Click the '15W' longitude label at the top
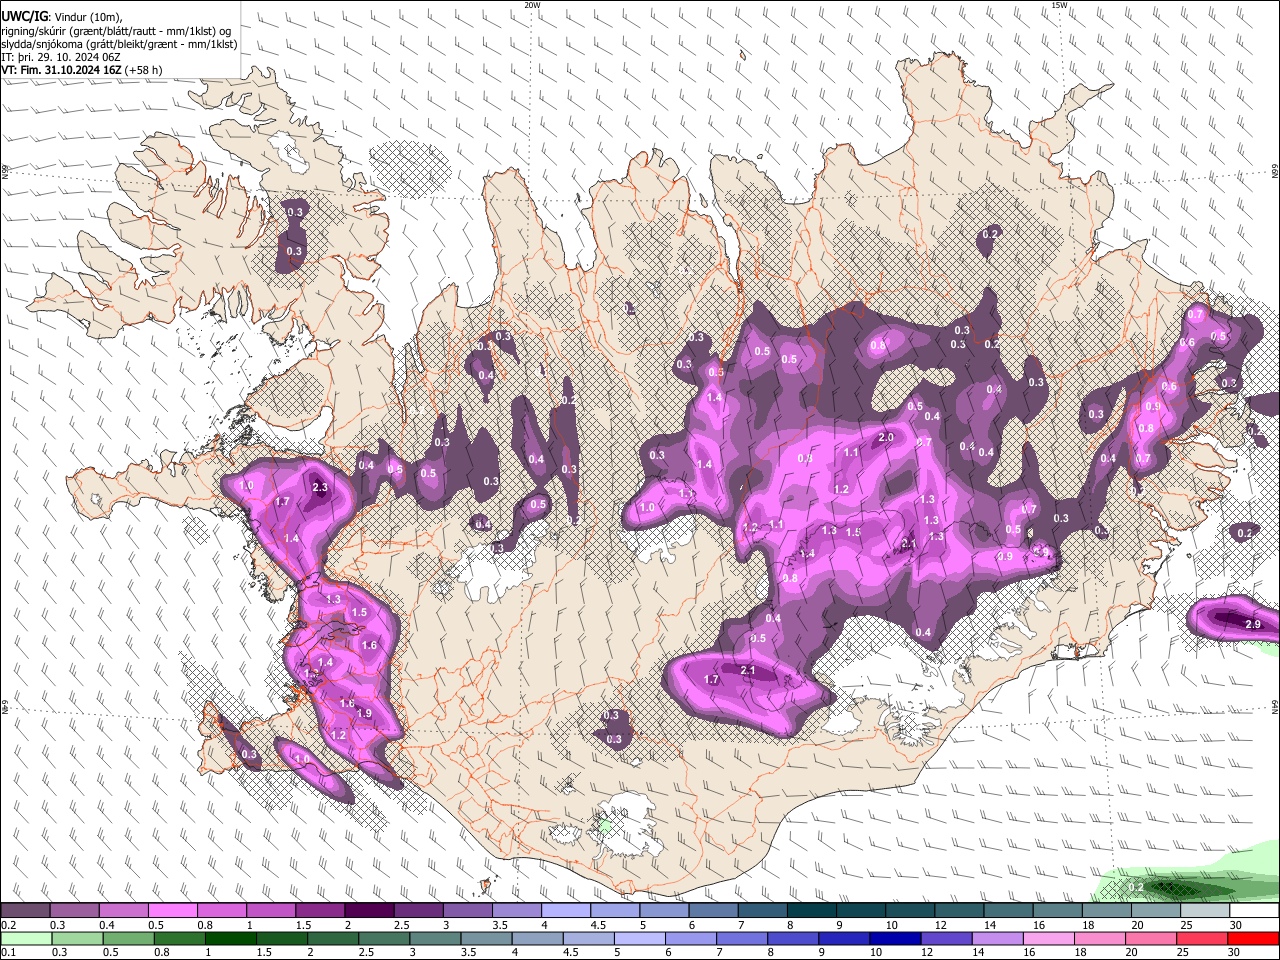The width and height of the screenshot is (1280, 960). 1059,5
